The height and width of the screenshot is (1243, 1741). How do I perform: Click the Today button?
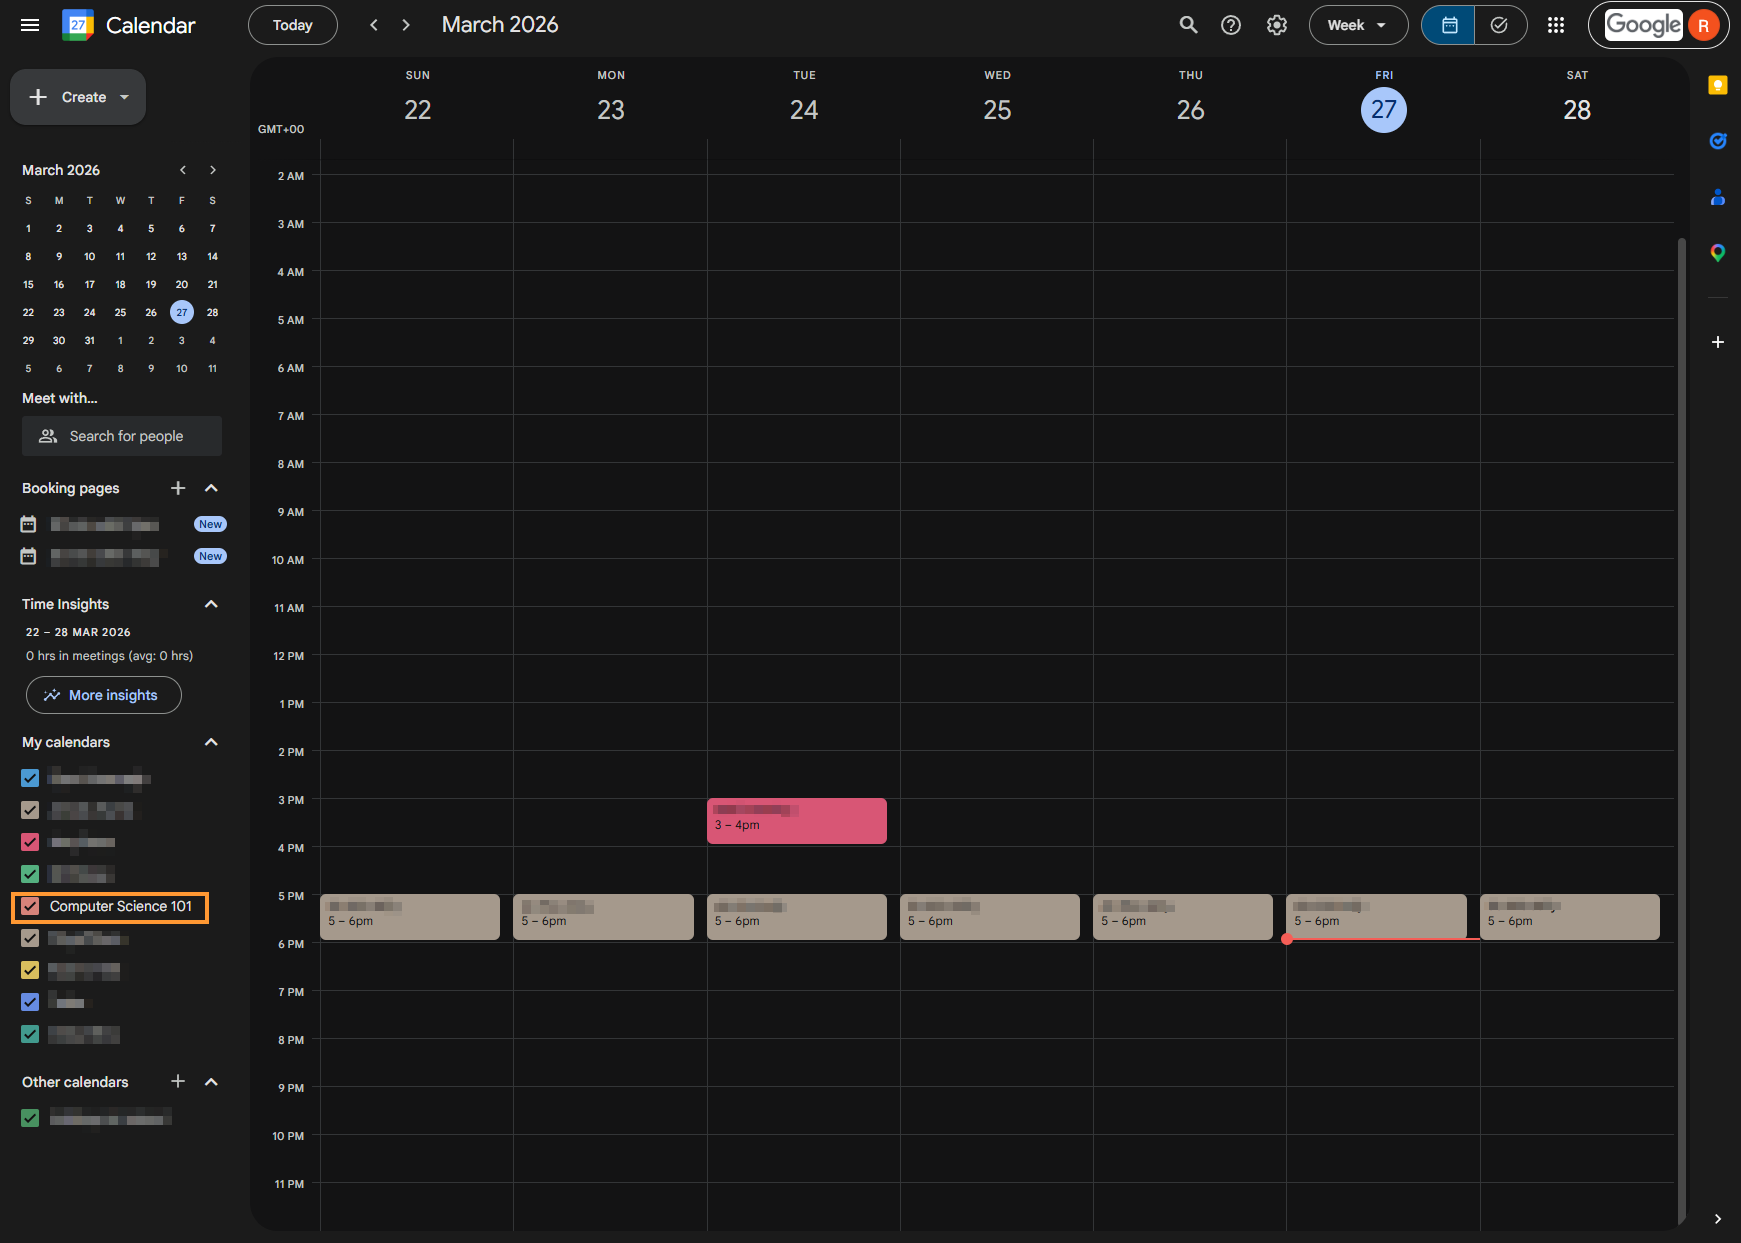(x=292, y=25)
